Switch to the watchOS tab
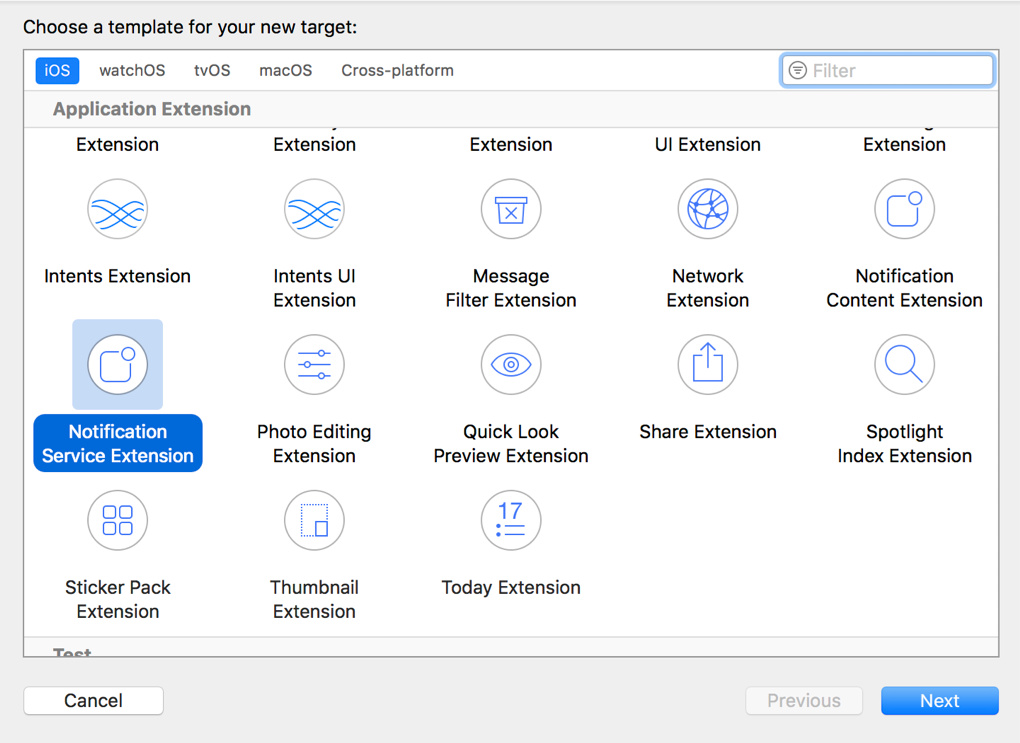Viewport: 1020px width, 743px height. 132,71
